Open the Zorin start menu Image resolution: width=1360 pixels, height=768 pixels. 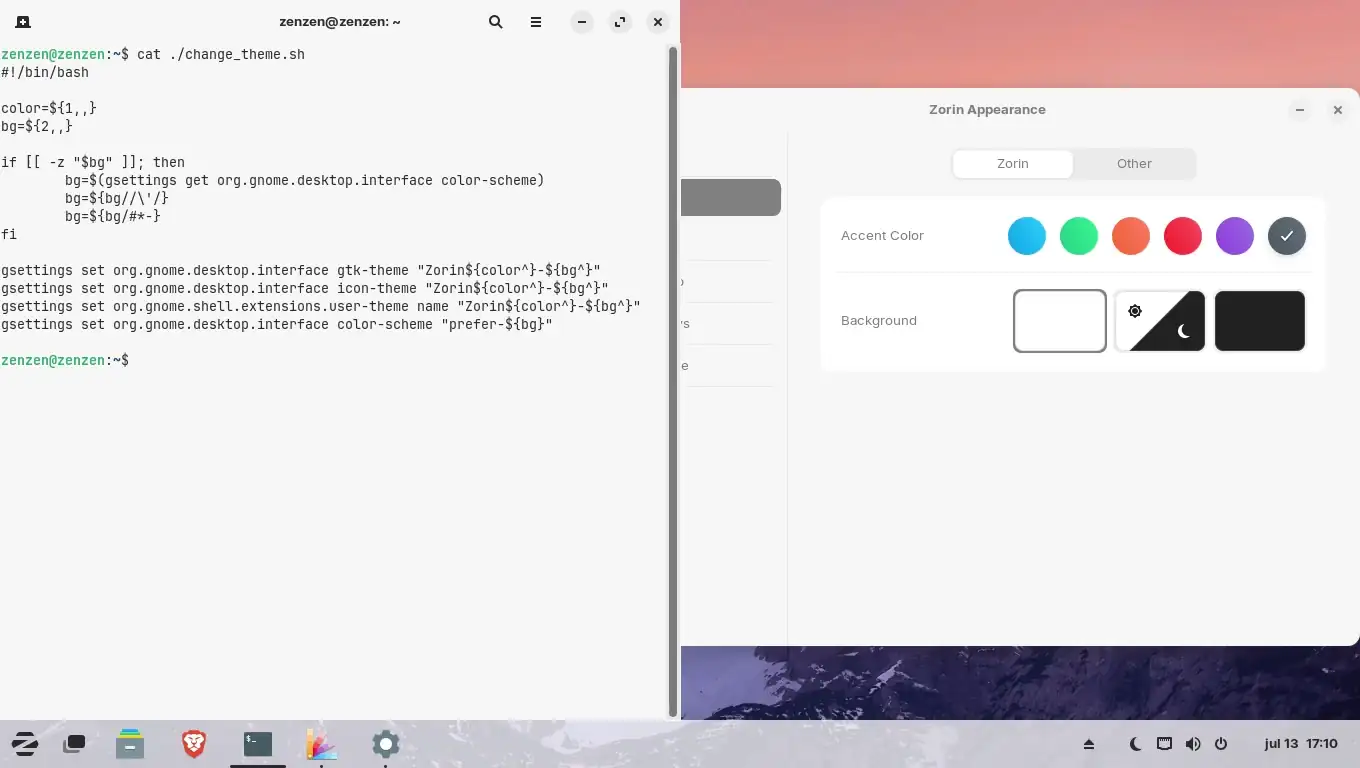24,744
